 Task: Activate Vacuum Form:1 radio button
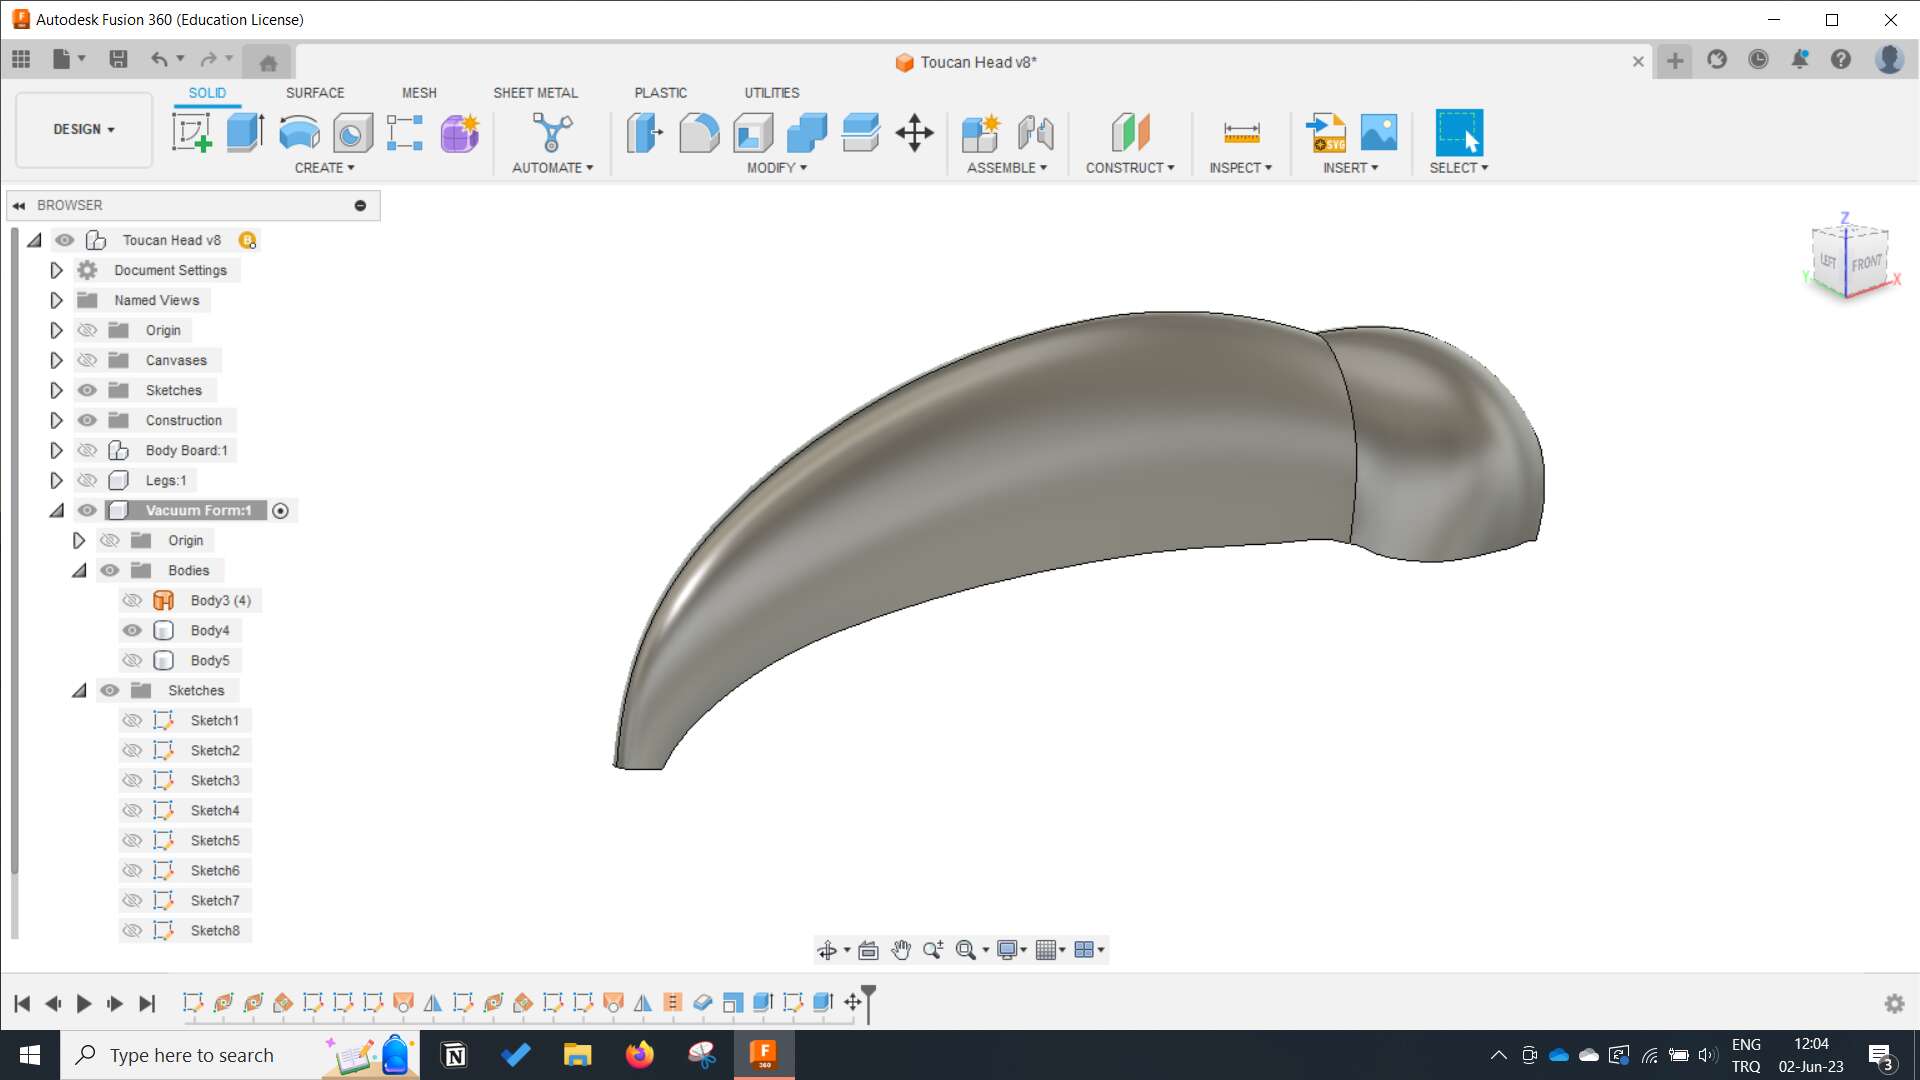281,511
